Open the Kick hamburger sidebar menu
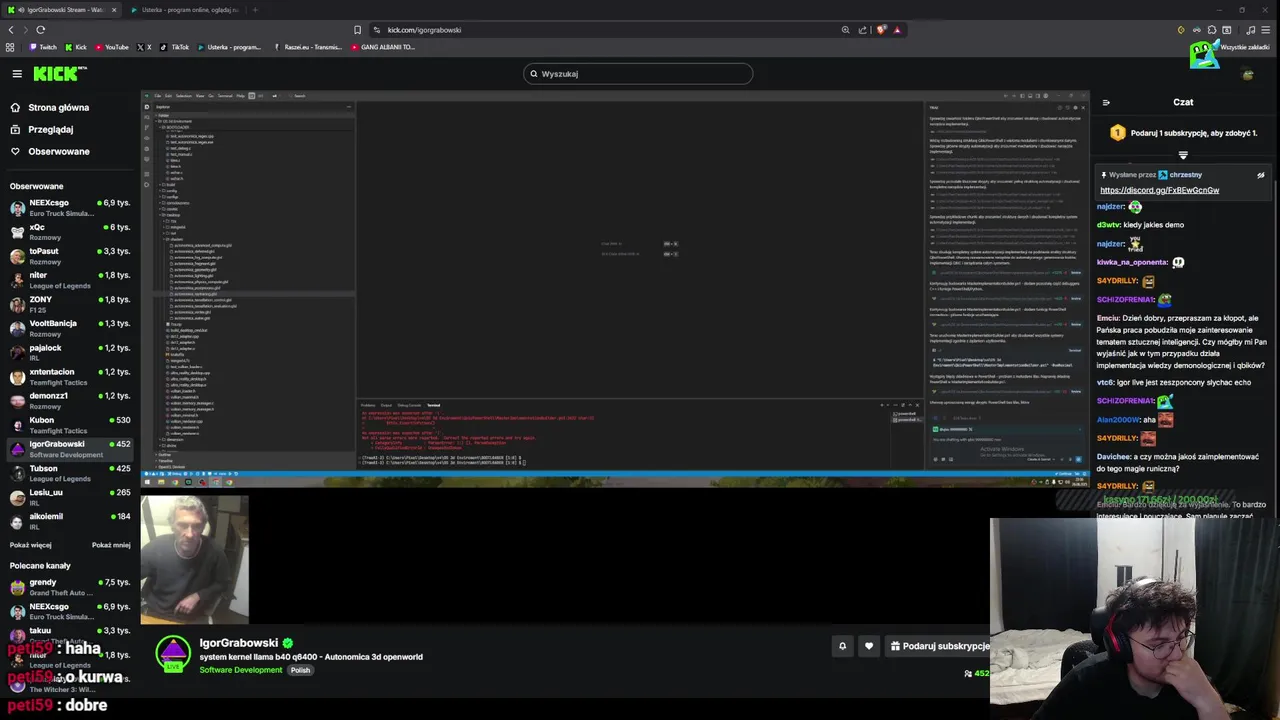This screenshot has height=720, width=1280. click(17, 73)
